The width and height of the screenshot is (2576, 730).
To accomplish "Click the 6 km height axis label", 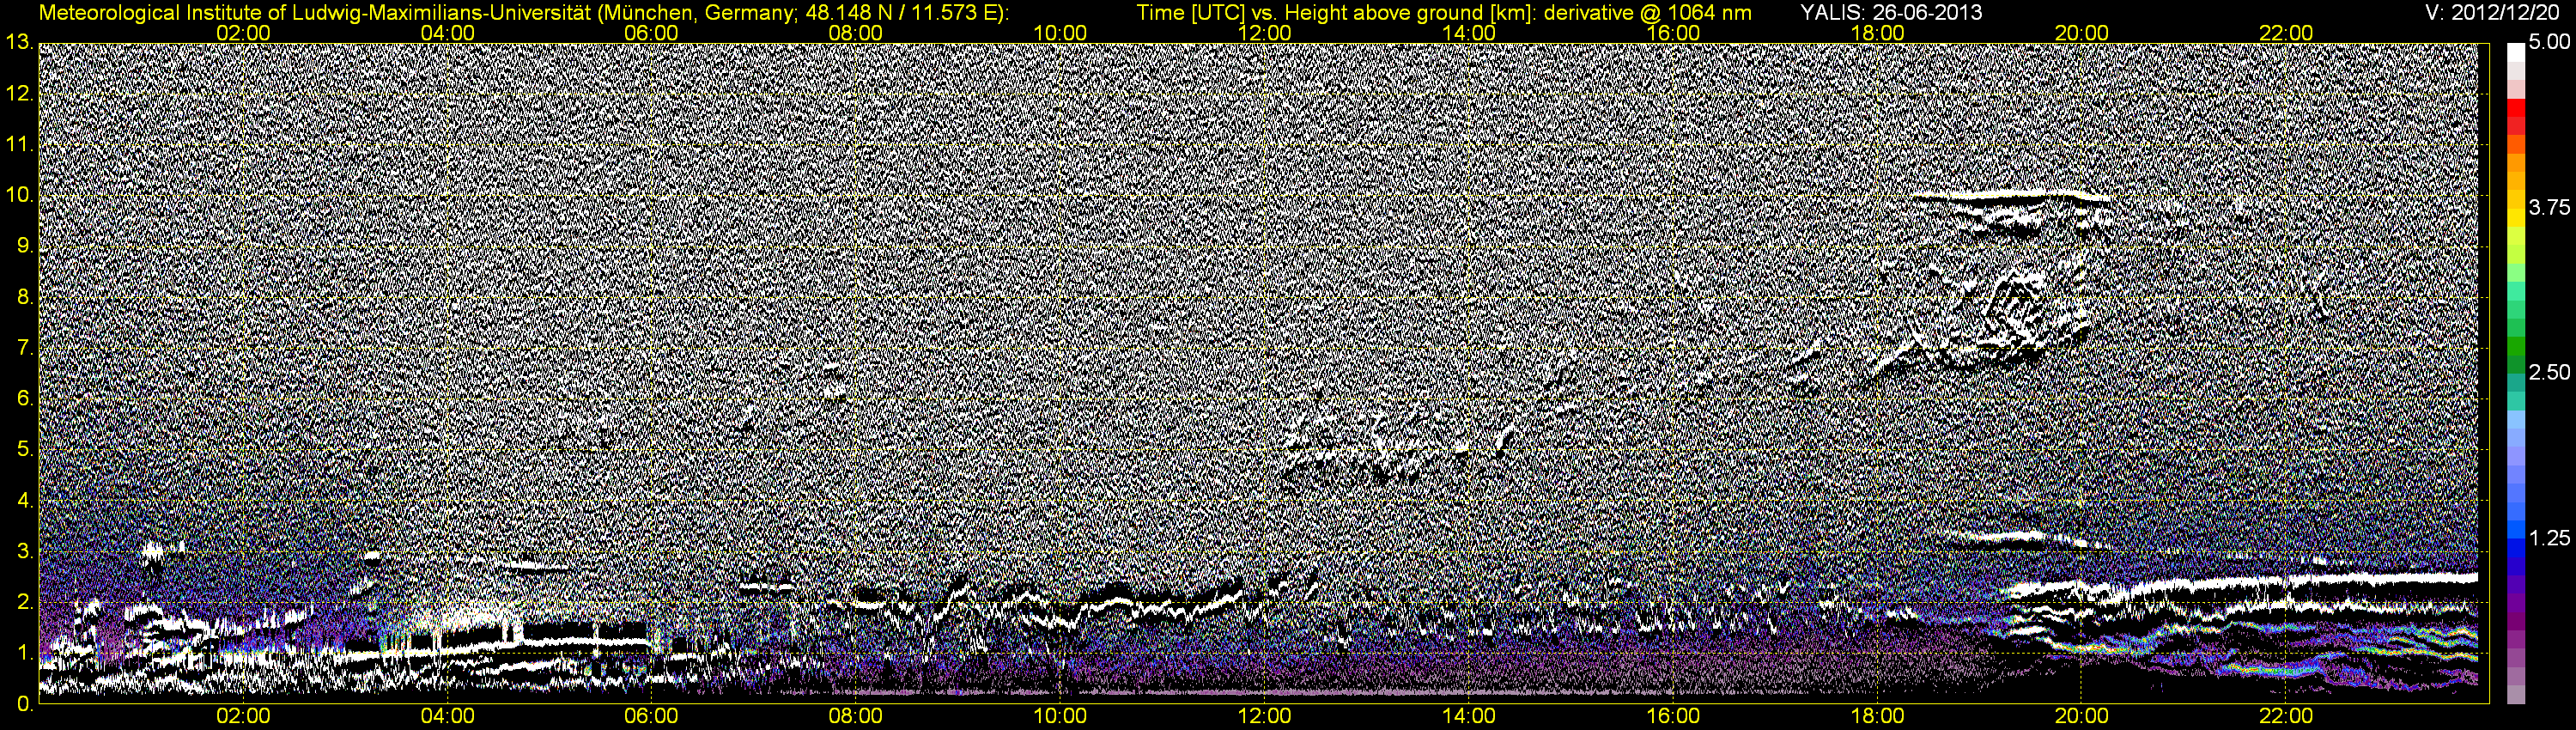I will [24, 399].
